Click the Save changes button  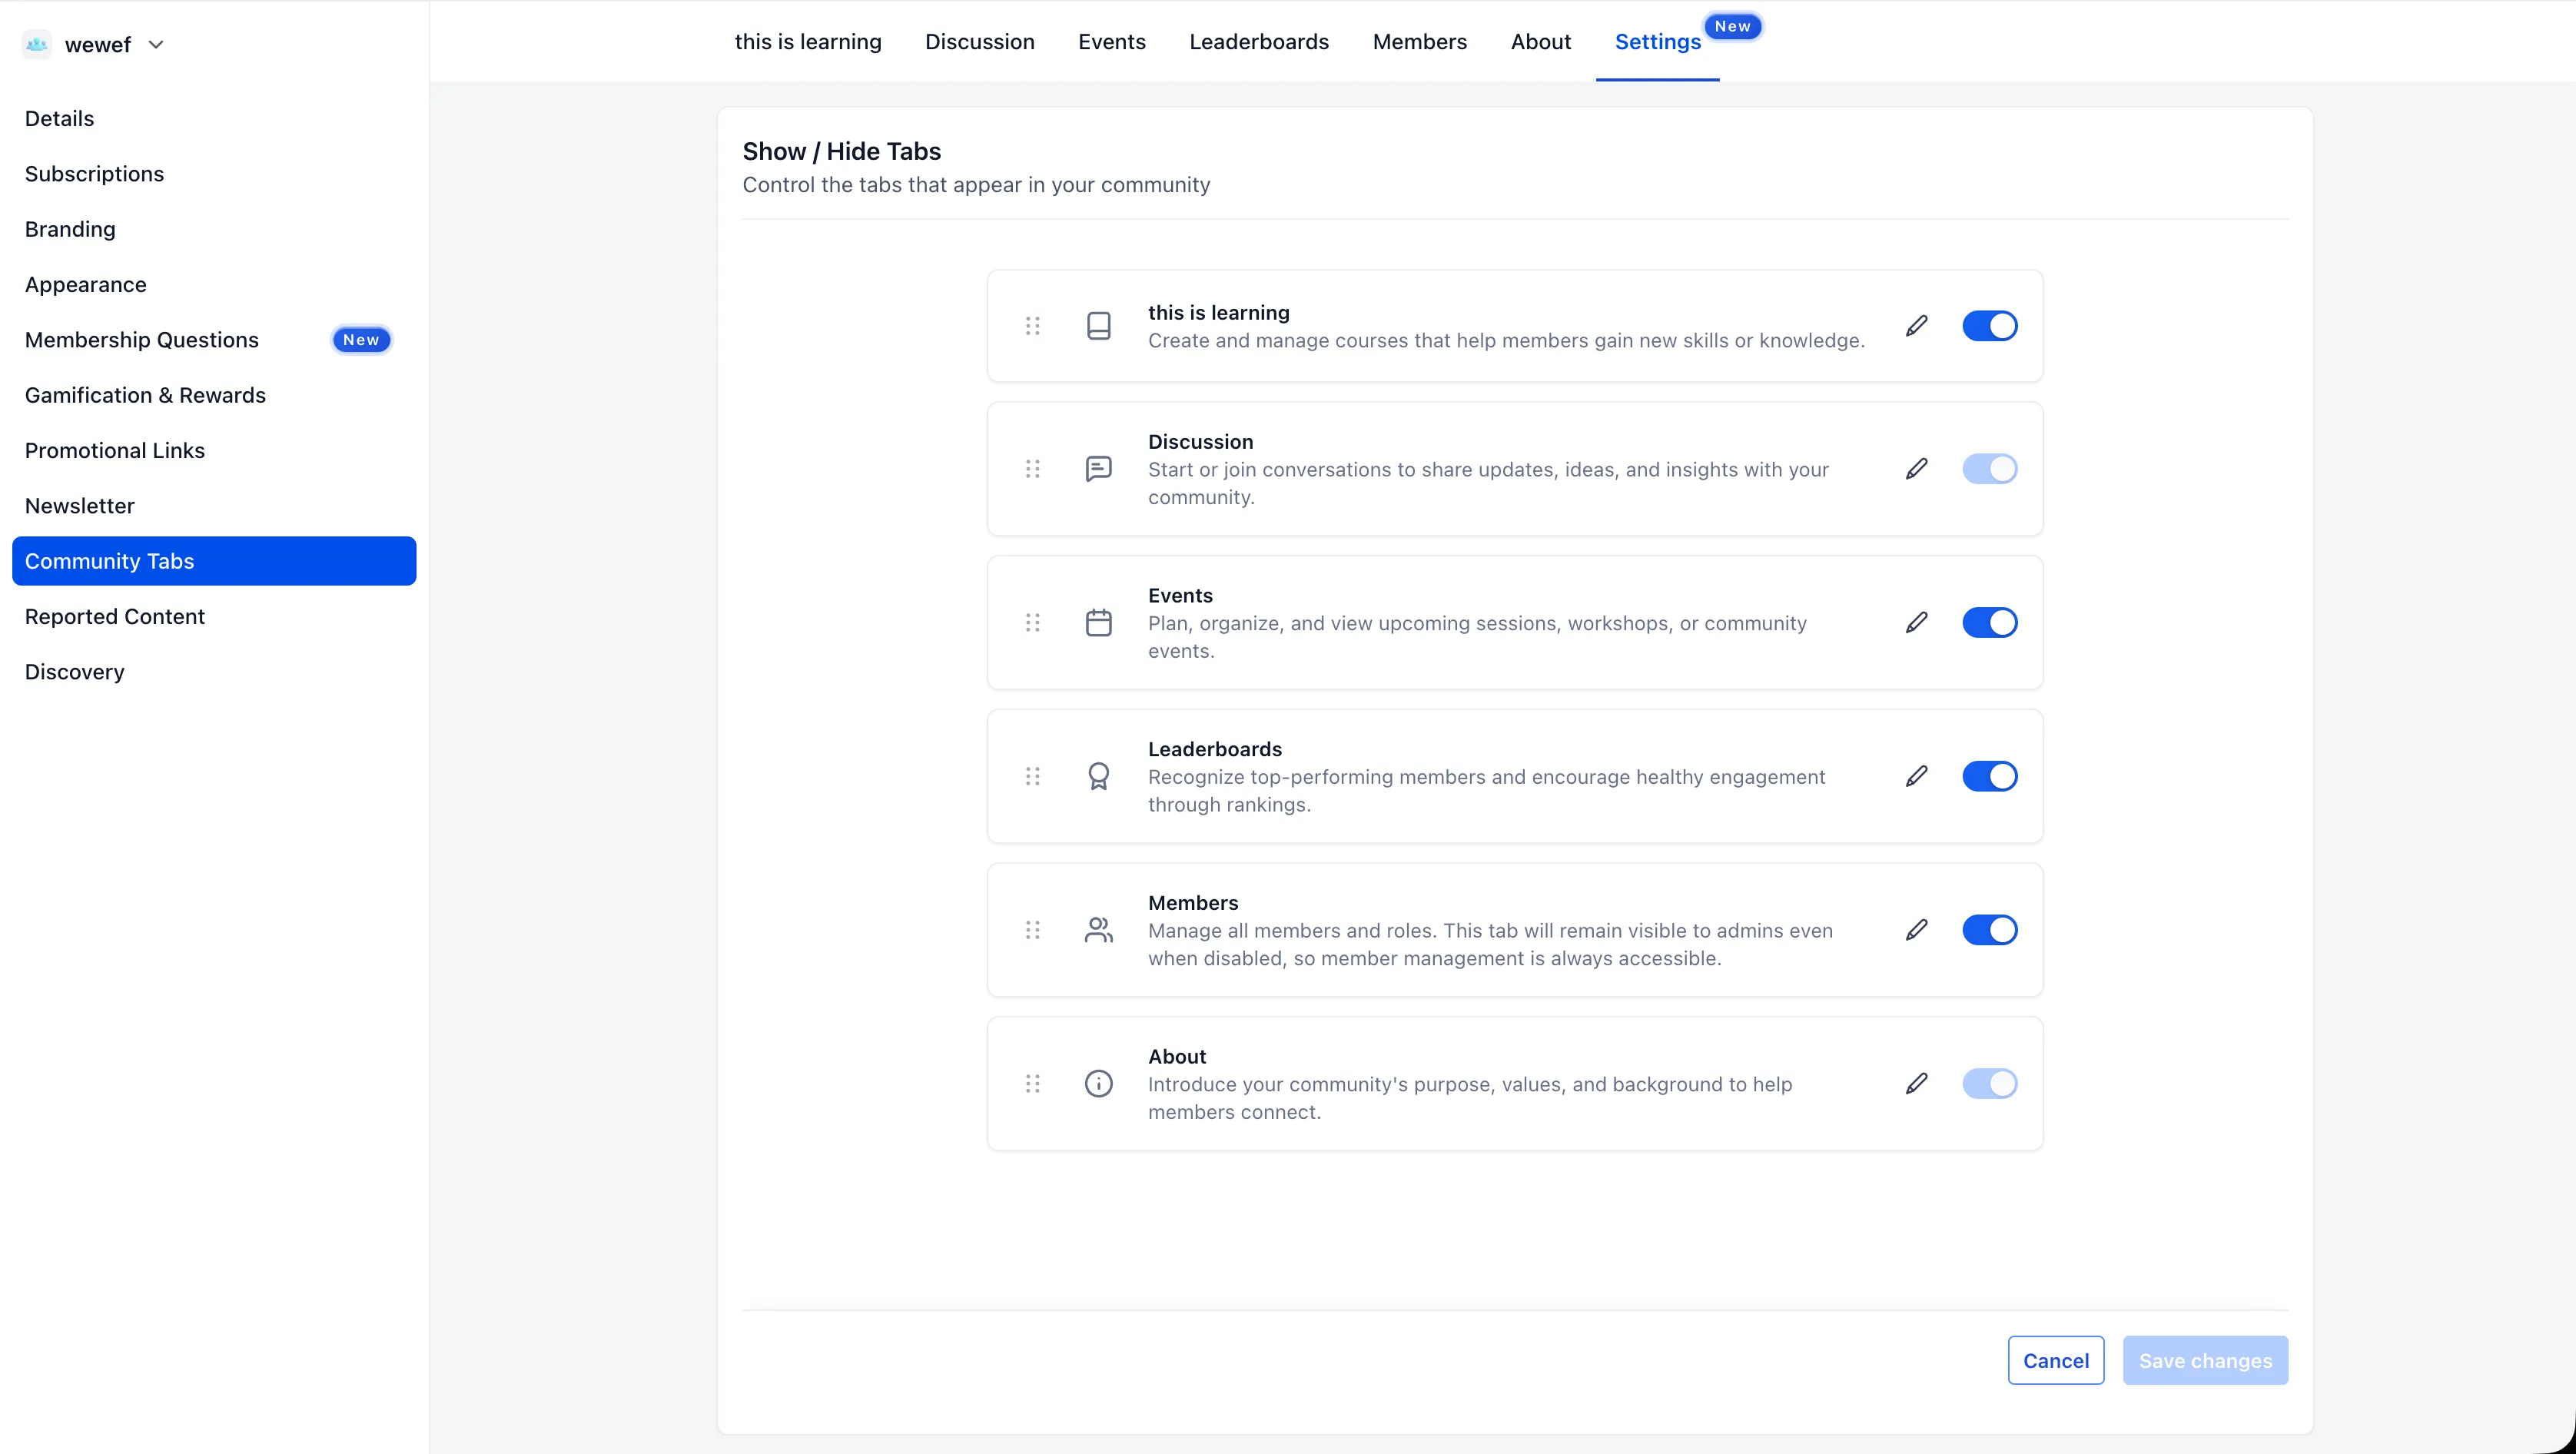pos(2206,1361)
